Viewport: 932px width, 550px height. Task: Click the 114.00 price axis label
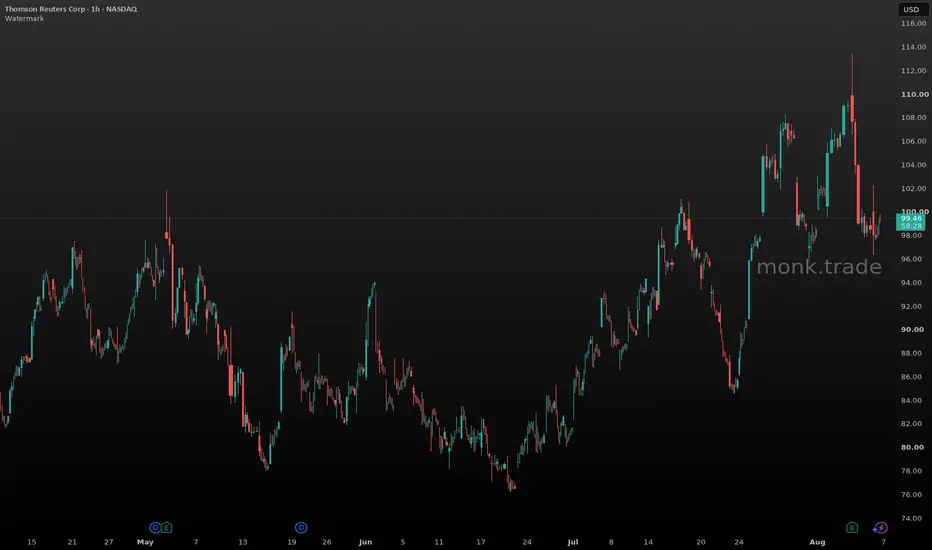pyautogui.click(x=914, y=47)
